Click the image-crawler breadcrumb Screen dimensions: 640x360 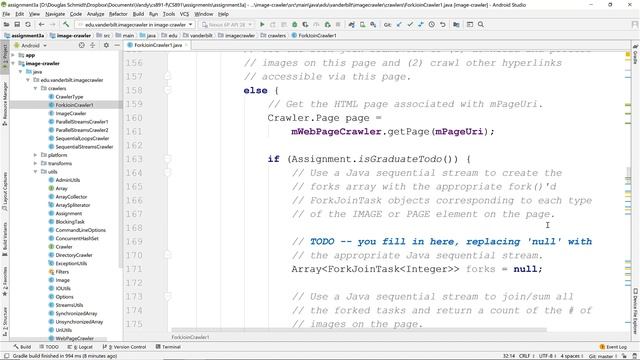pos(71,36)
